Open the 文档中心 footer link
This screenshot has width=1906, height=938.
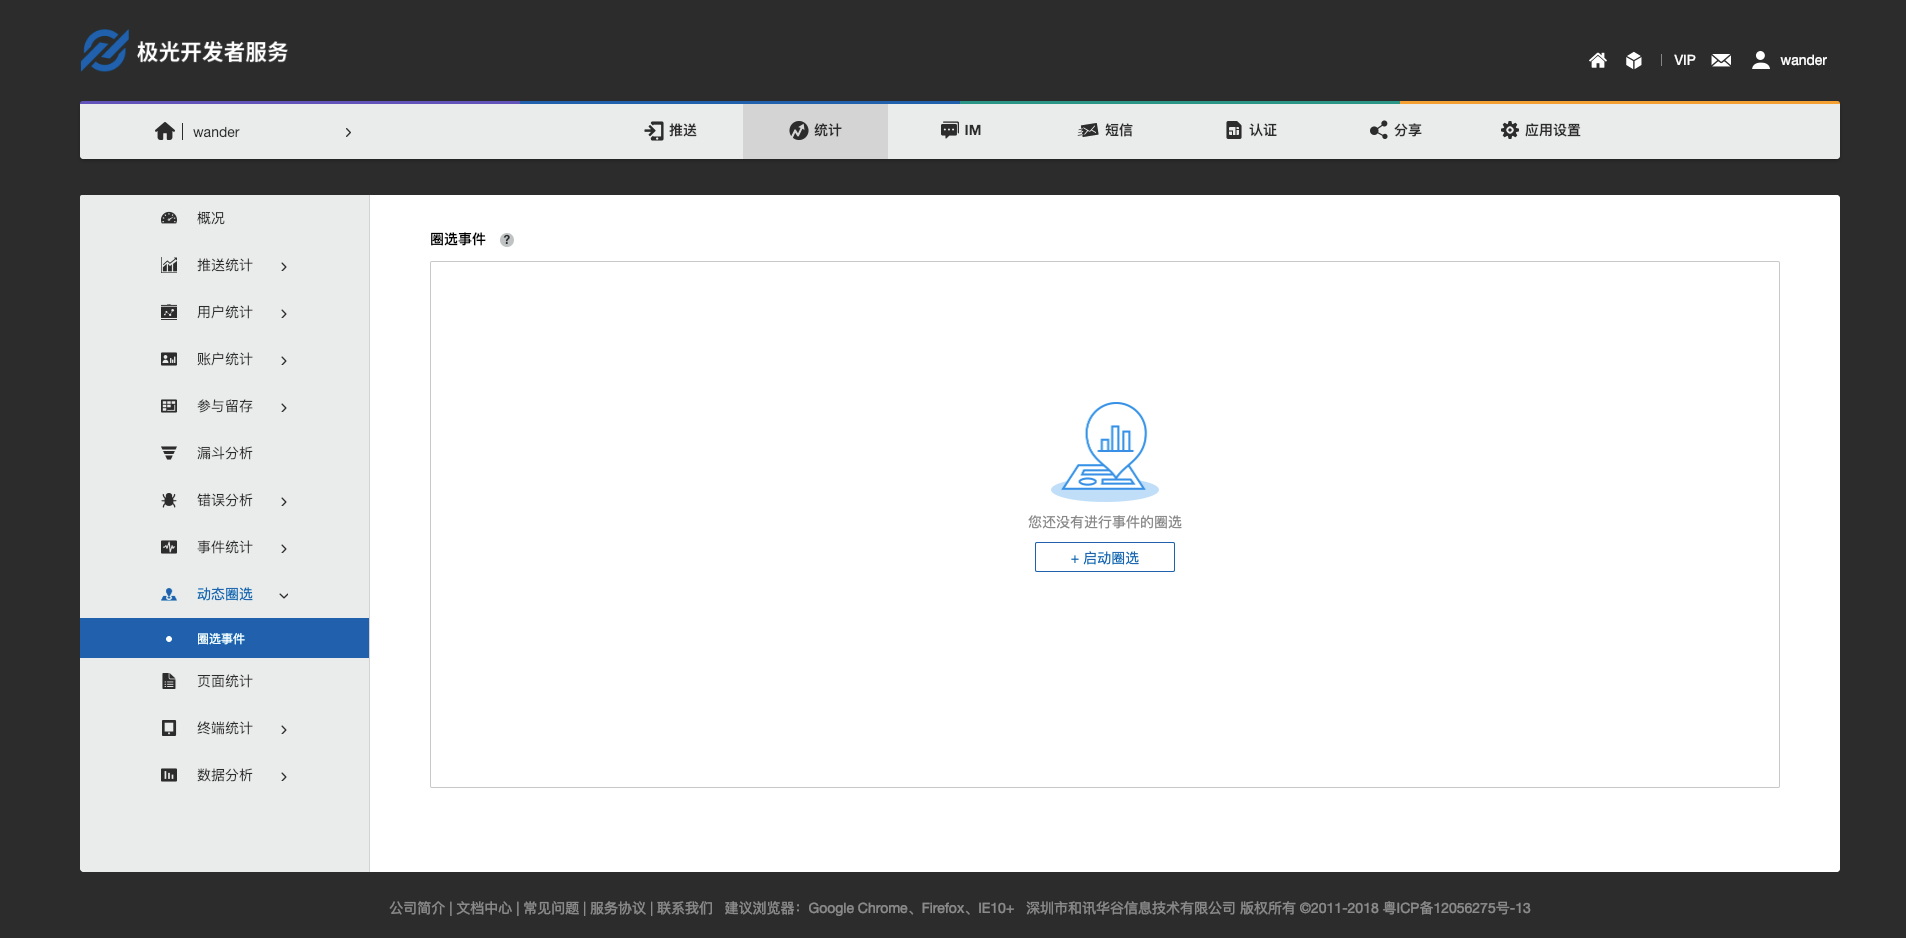tap(484, 908)
